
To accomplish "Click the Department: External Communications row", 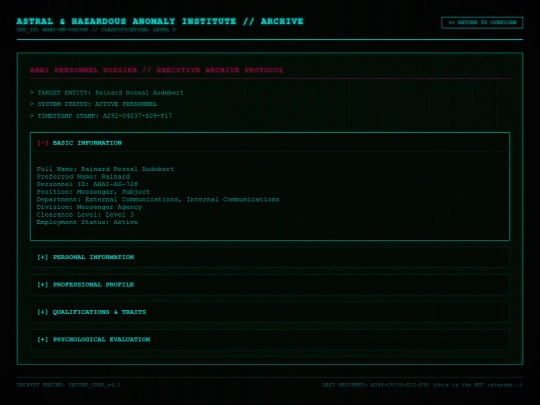I will (158, 199).
